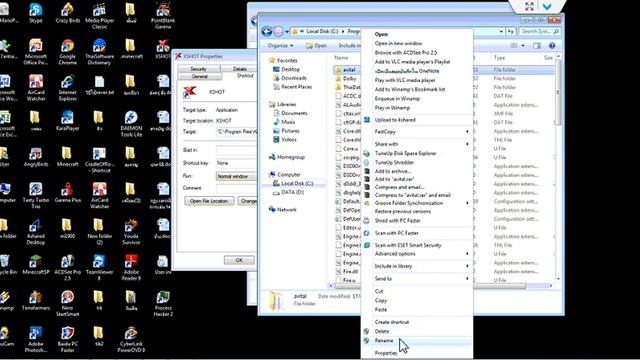This screenshot has width=640, height=360.
Task: Choose Delete from the context menu
Action: 417,331
